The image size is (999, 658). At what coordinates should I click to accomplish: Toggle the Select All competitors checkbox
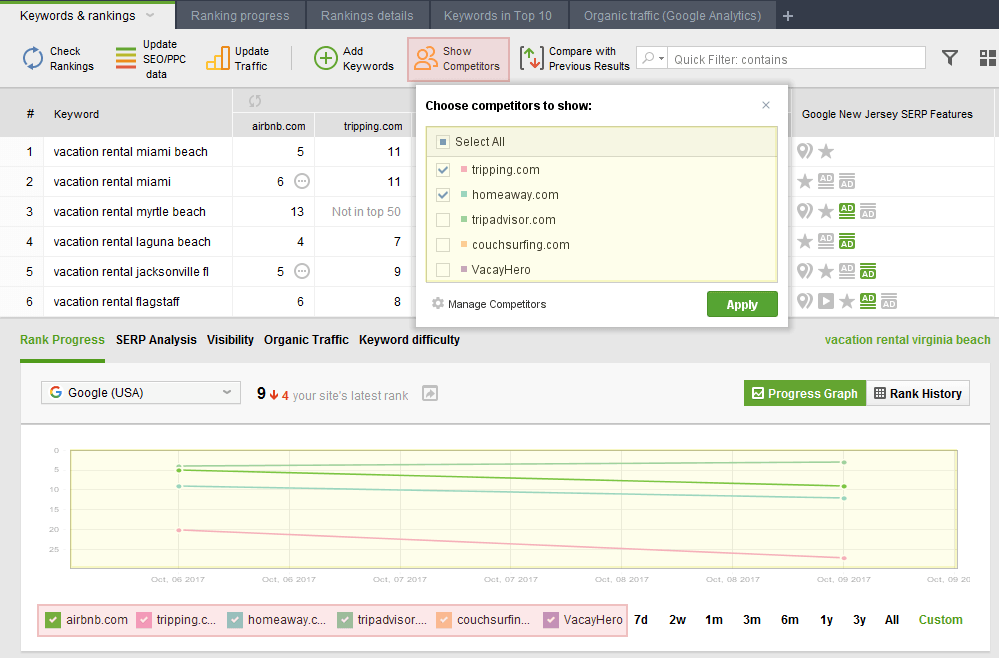coord(443,141)
